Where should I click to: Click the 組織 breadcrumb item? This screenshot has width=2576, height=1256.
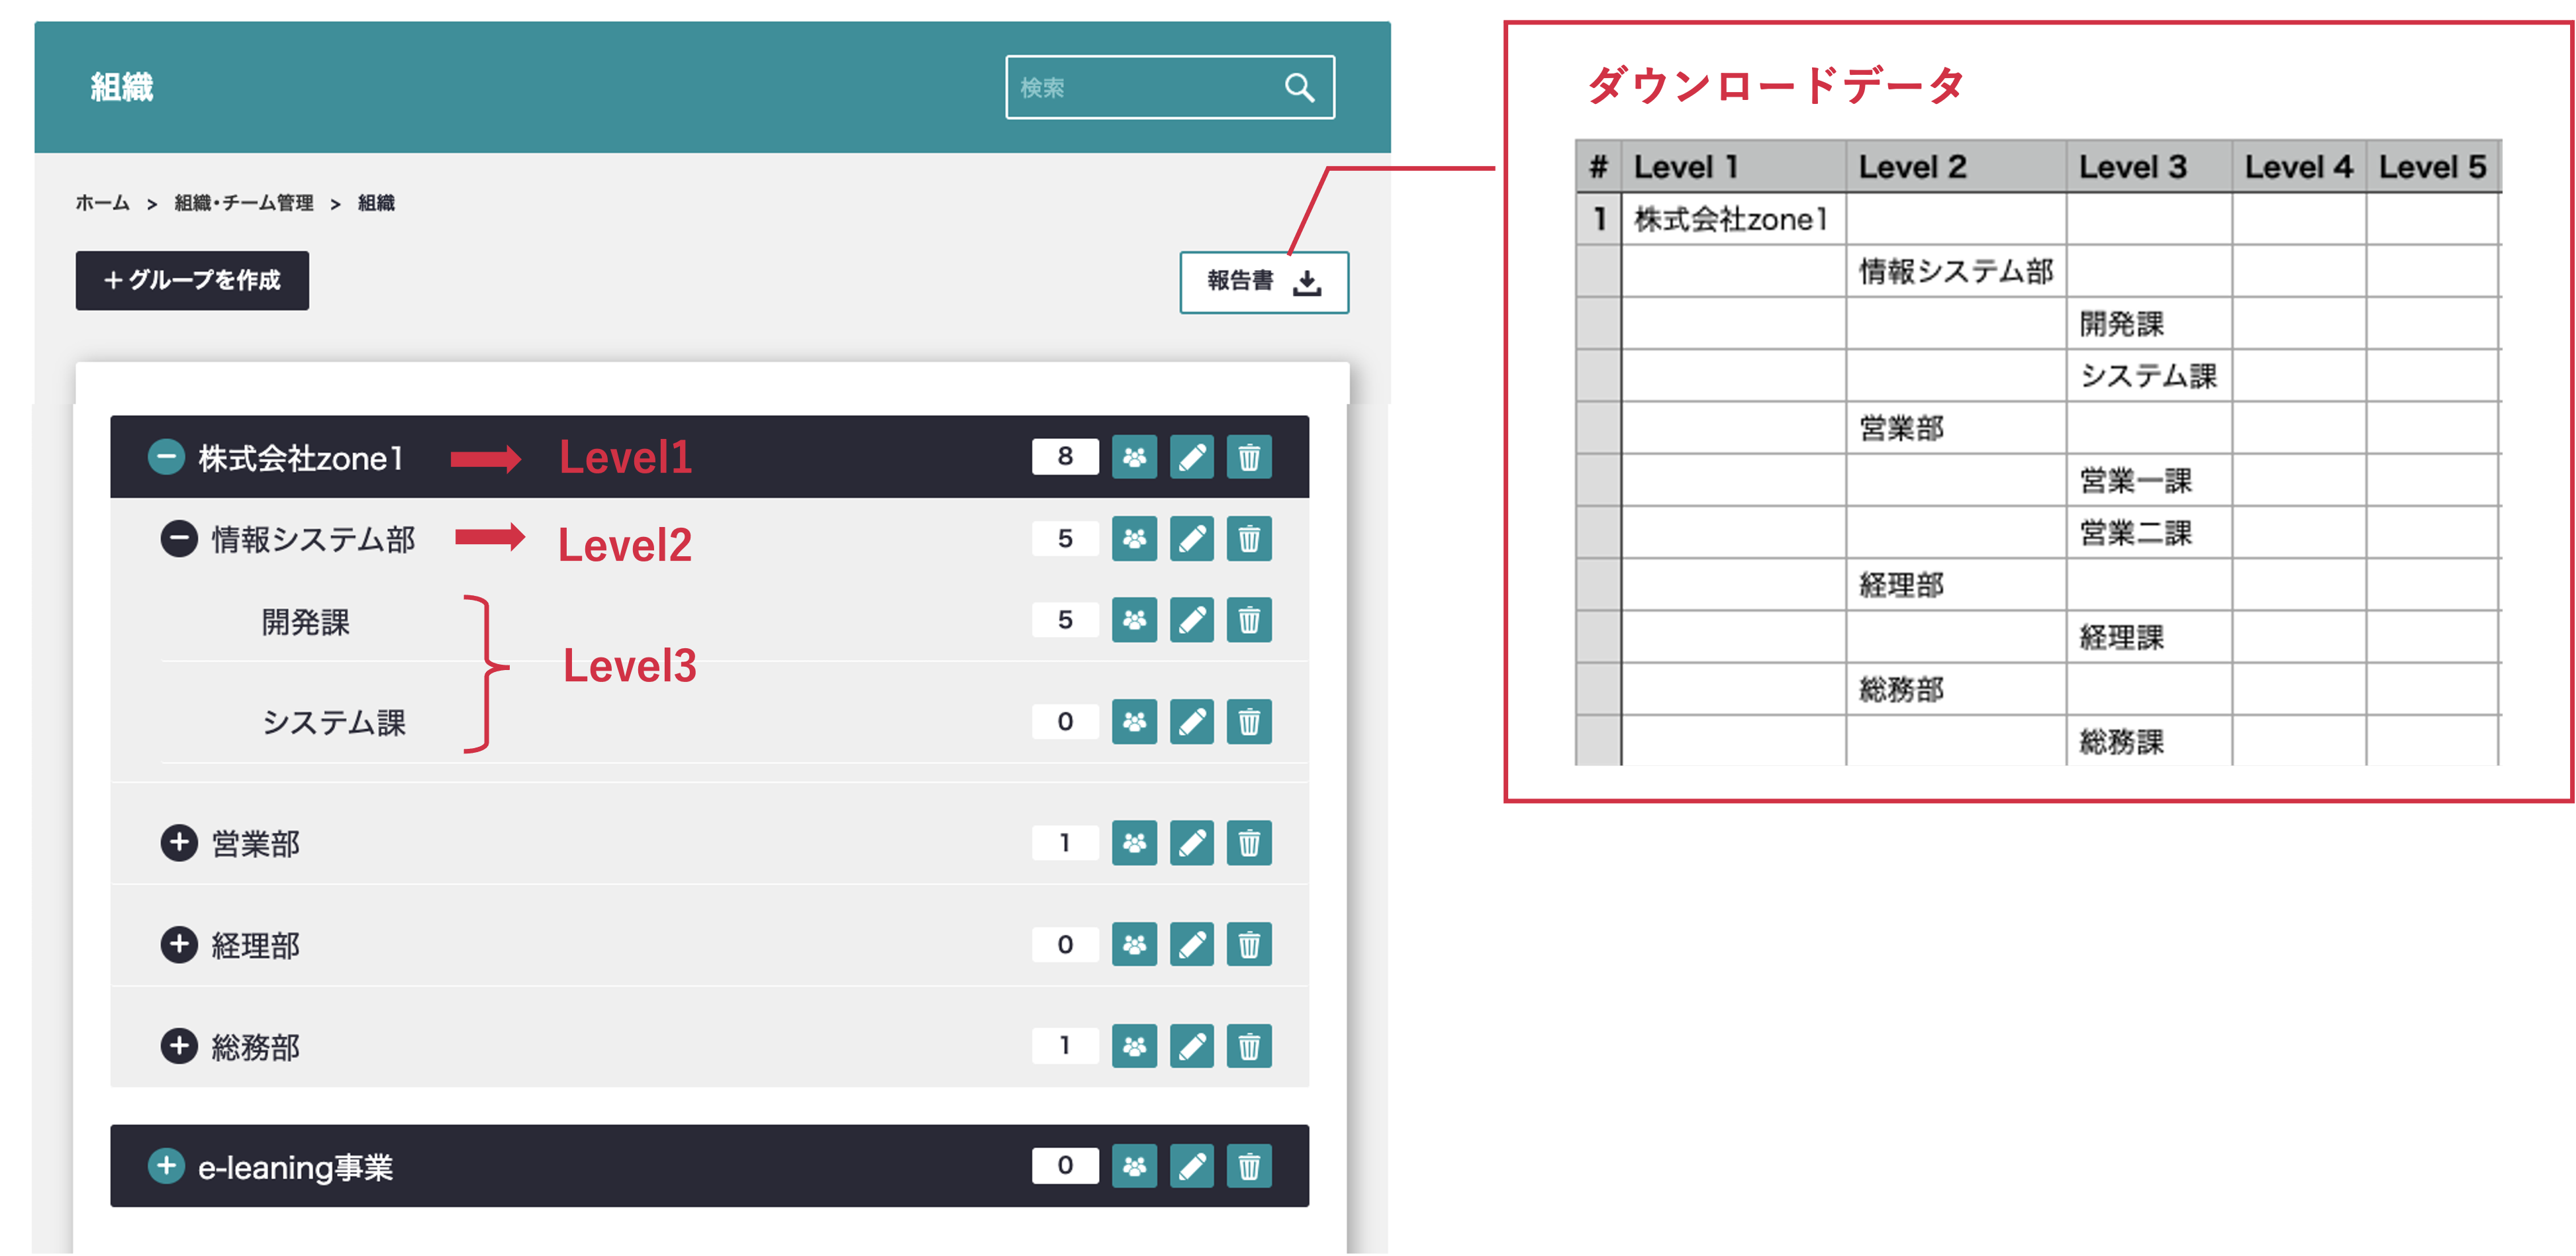point(376,203)
